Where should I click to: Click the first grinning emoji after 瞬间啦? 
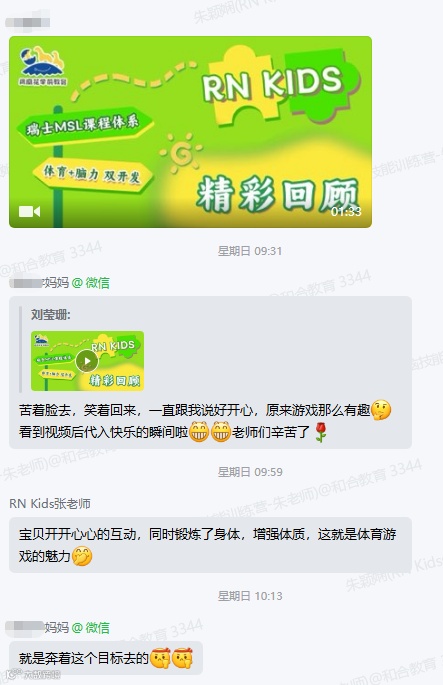click(x=199, y=432)
